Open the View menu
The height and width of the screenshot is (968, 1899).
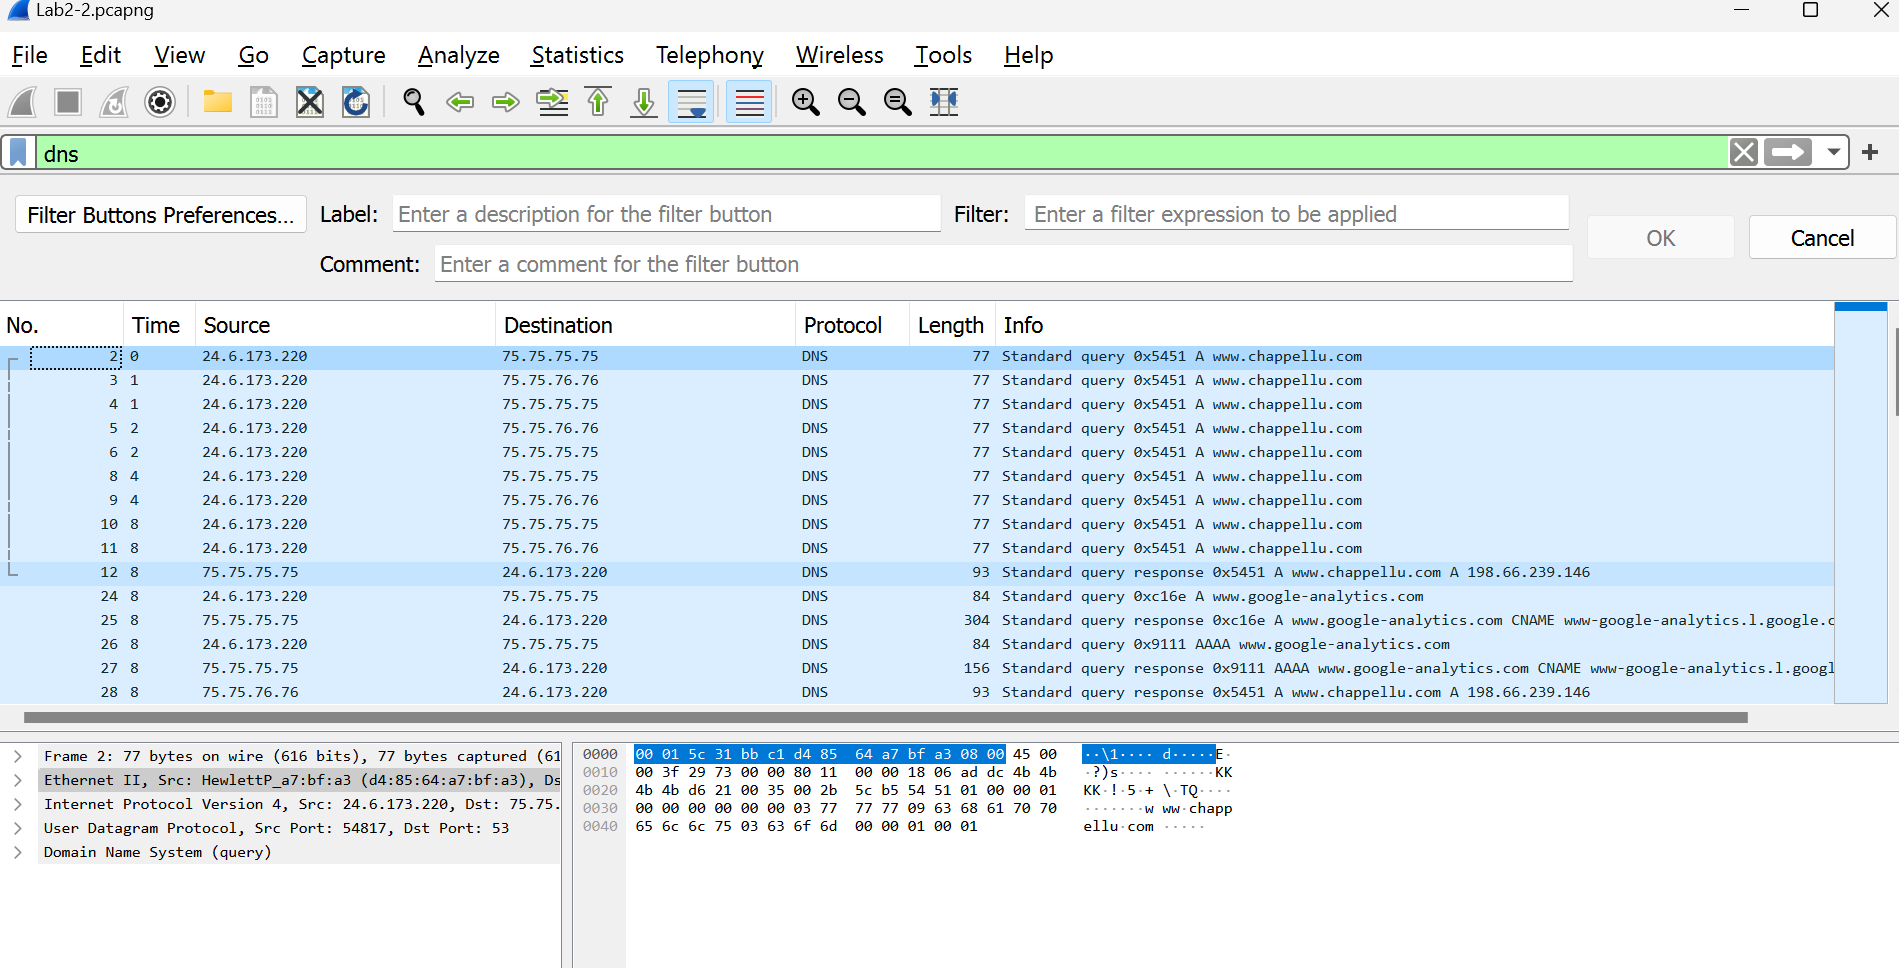(x=180, y=55)
